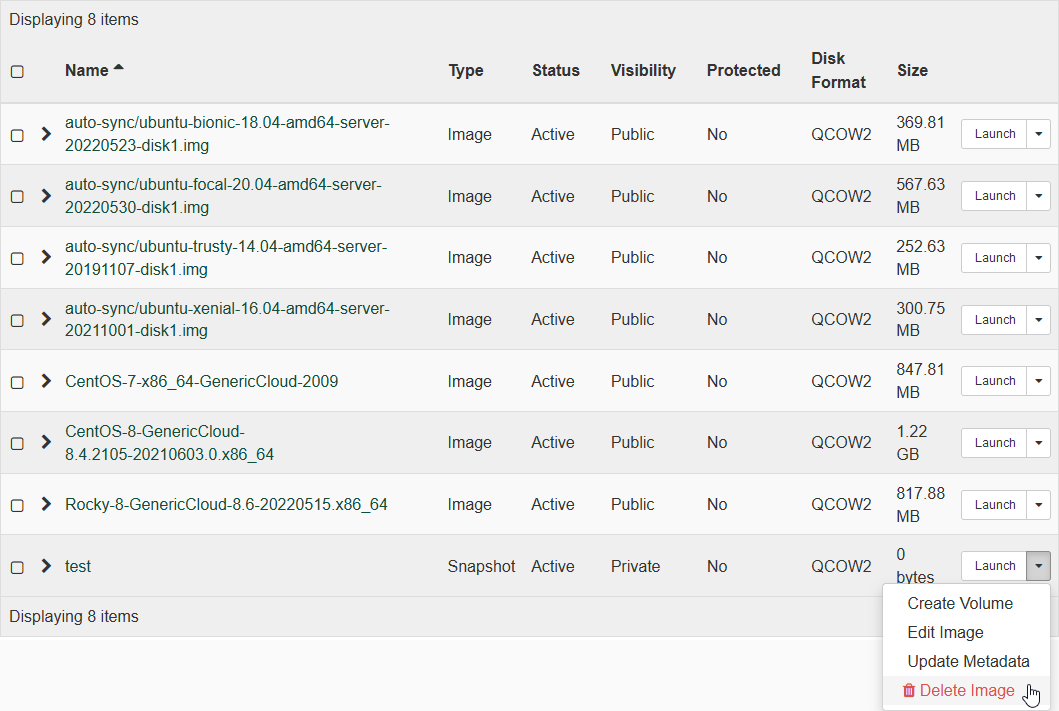The width and height of the screenshot is (1059, 711).
Task: Click the Size column header
Action: pyautogui.click(x=912, y=71)
